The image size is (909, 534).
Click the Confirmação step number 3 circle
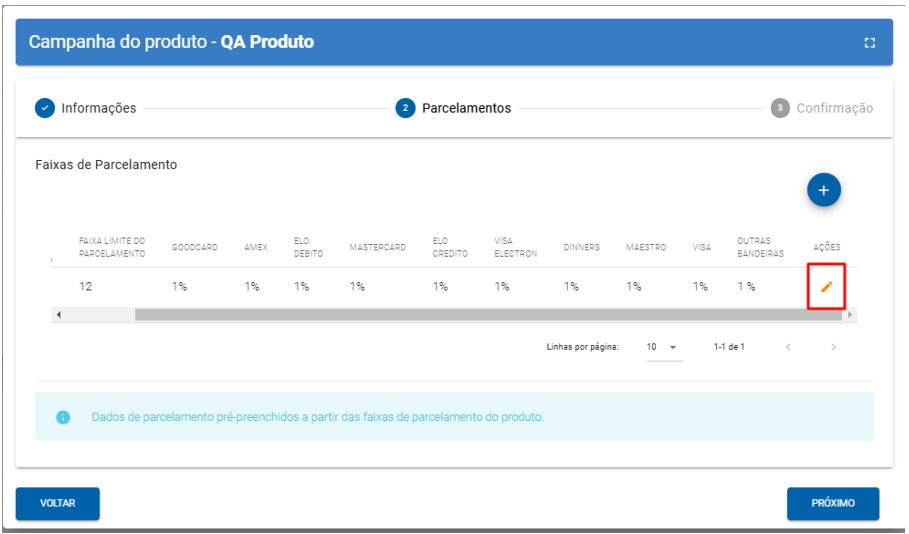(x=780, y=108)
